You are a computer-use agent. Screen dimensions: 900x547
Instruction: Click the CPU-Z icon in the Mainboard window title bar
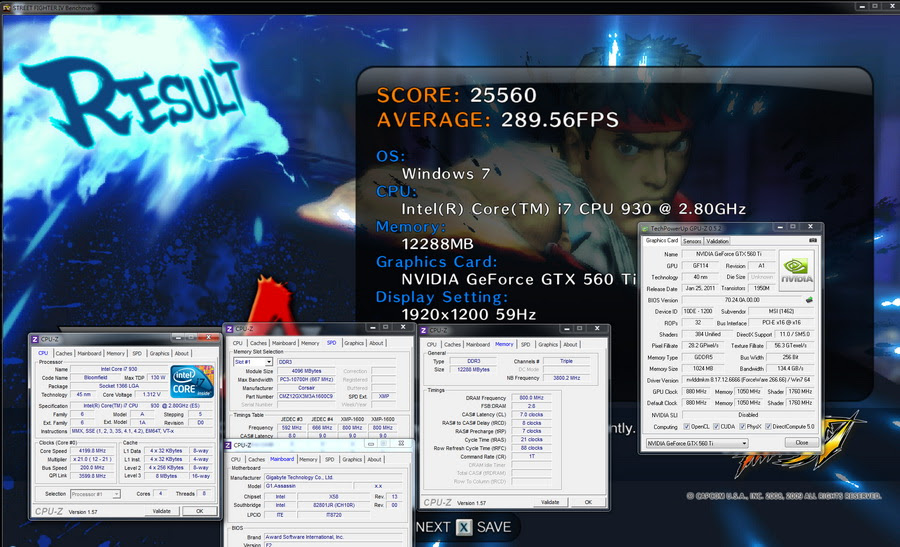coord(228,445)
